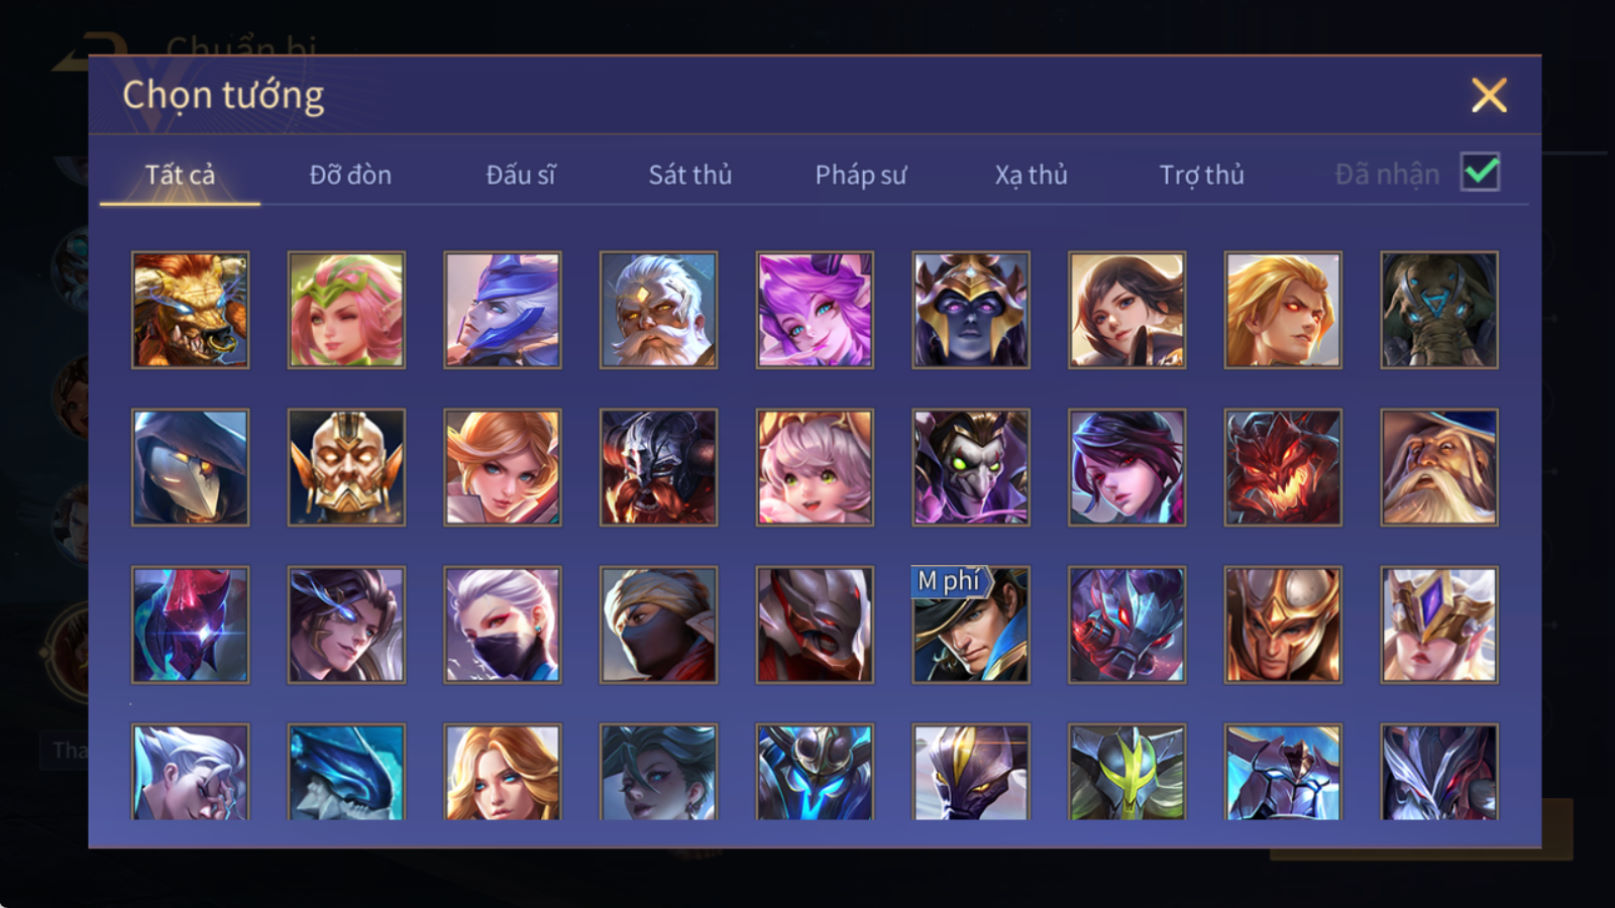Image resolution: width=1615 pixels, height=908 pixels.
Task: Choose the elephant-faced hero portrait
Action: click(1438, 310)
